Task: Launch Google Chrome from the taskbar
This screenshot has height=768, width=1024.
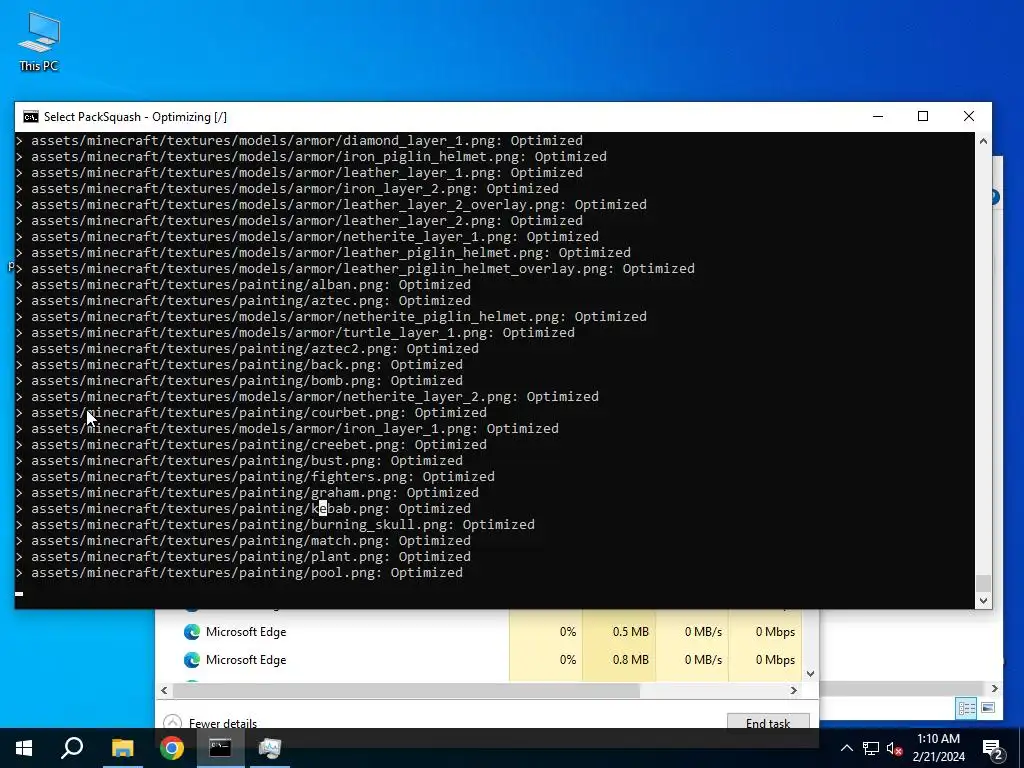Action: [x=172, y=748]
